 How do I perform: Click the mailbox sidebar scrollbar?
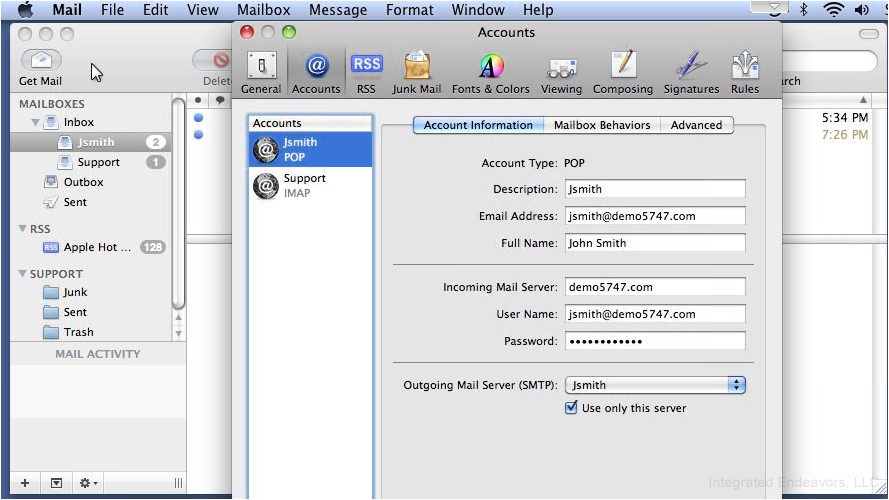pyautogui.click(x=178, y=204)
